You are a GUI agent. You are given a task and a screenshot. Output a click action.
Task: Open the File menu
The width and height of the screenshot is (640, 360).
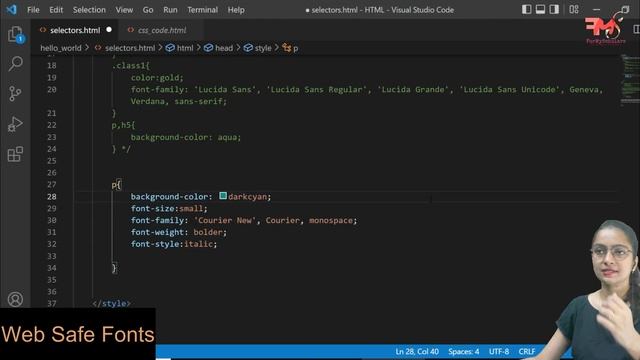tap(33, 10)
